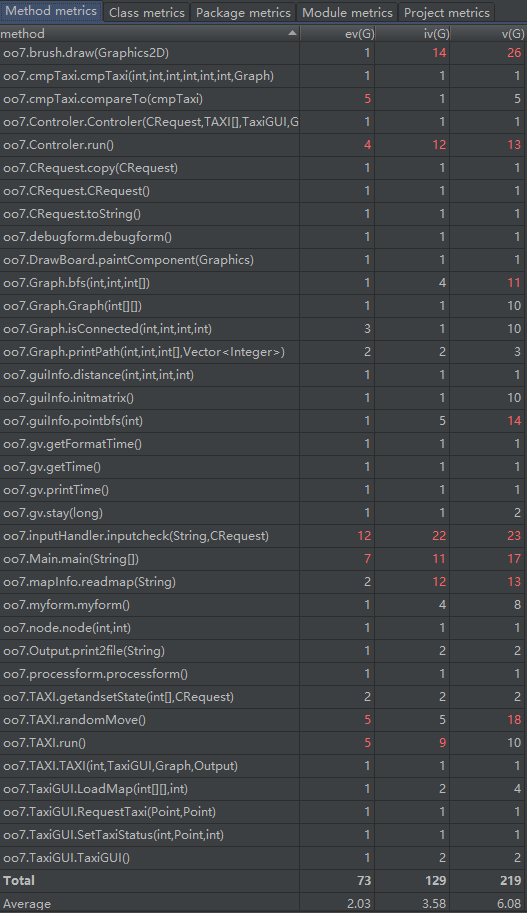Select the oo7.TAXI.run() row
This screenshot has width=527, height=913.
[263, 743]
